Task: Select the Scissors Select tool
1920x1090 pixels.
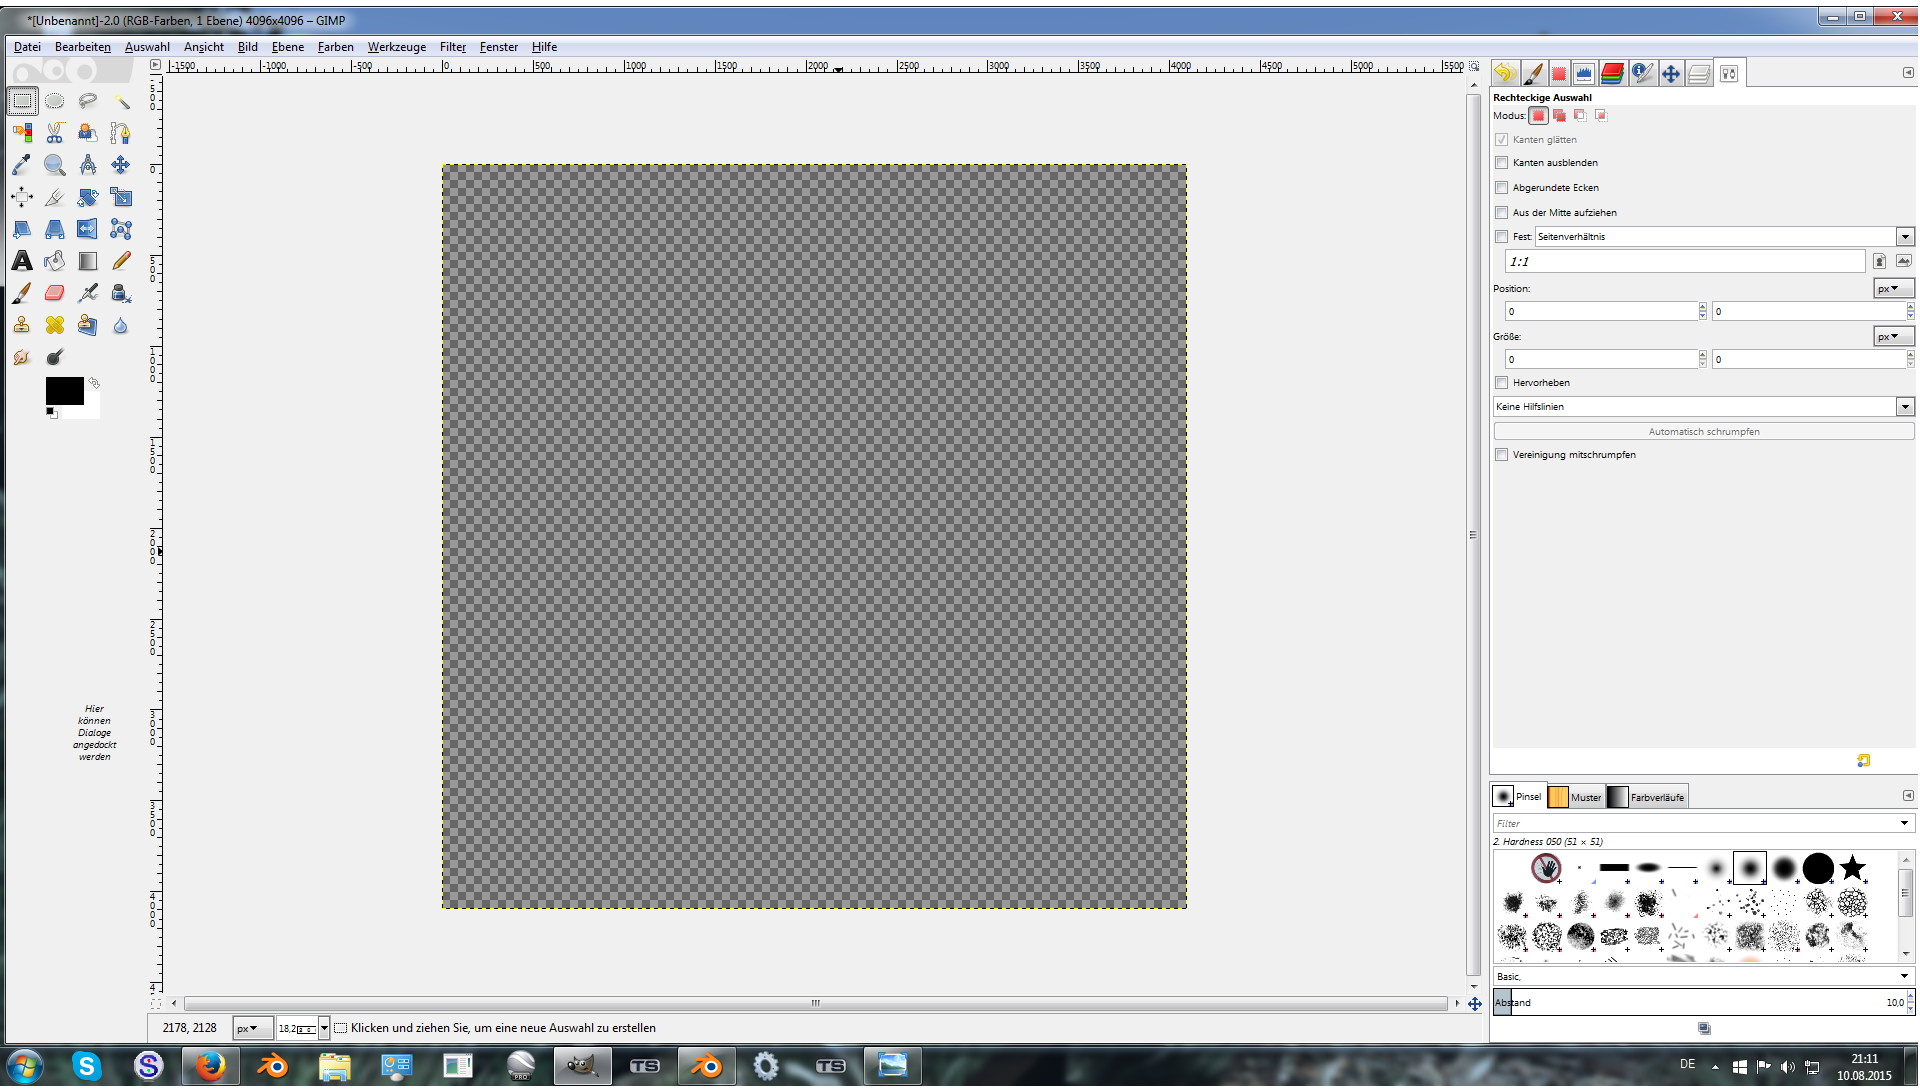Action: (55, 133)
